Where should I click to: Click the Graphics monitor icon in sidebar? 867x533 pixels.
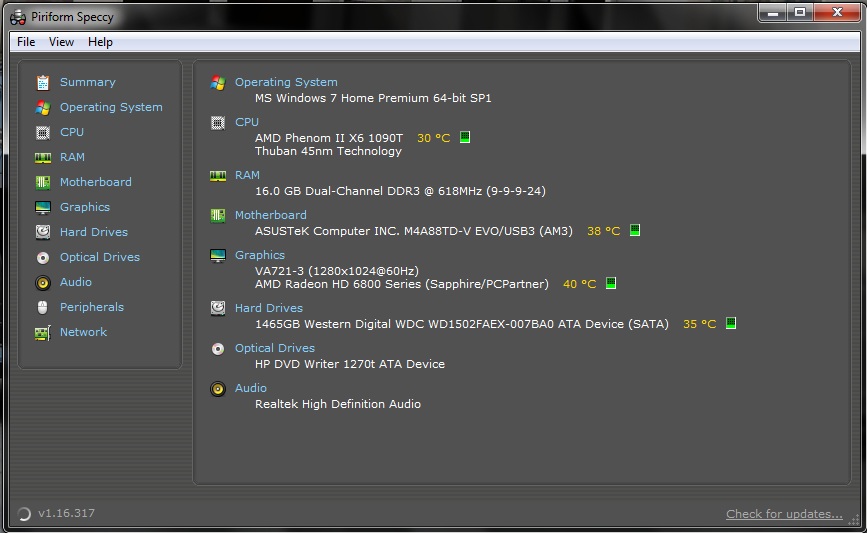point(43,207)
